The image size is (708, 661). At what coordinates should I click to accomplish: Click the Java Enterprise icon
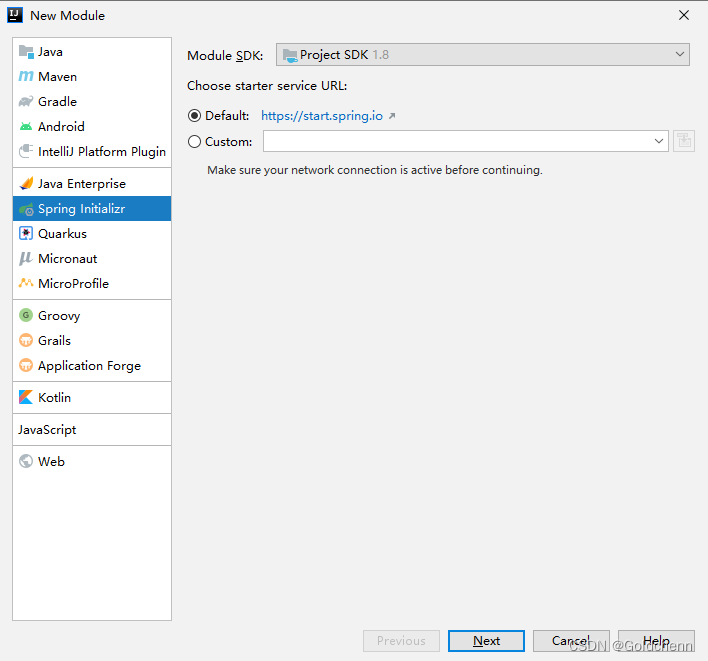click(26, 183)
